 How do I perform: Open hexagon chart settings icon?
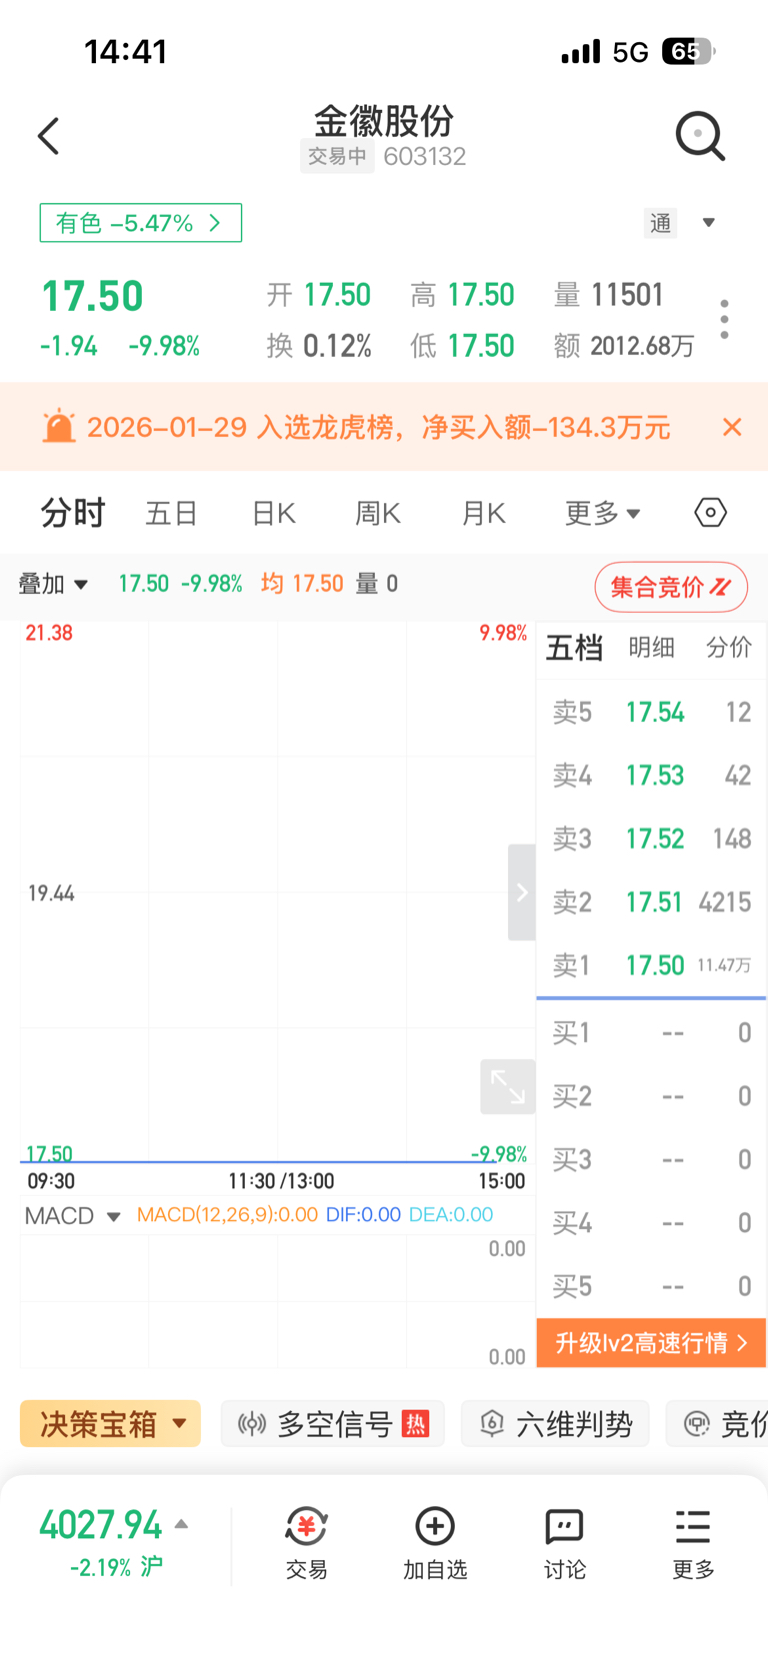[710, 513]
